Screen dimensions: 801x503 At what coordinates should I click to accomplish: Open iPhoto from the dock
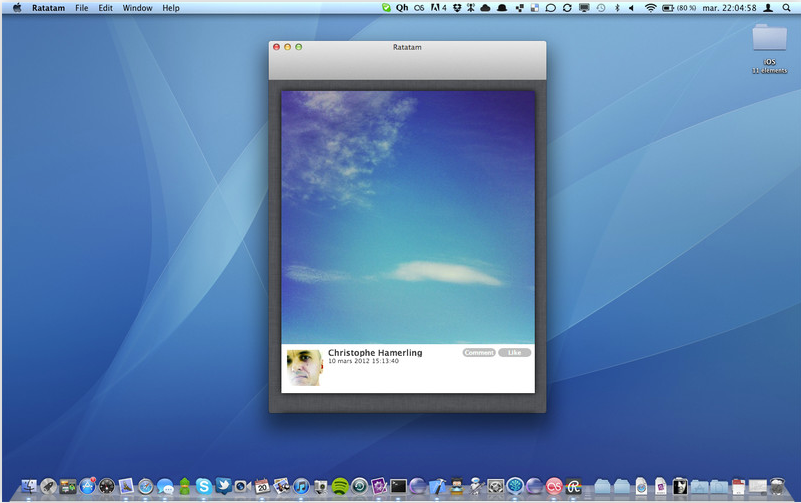pos(281,486)
